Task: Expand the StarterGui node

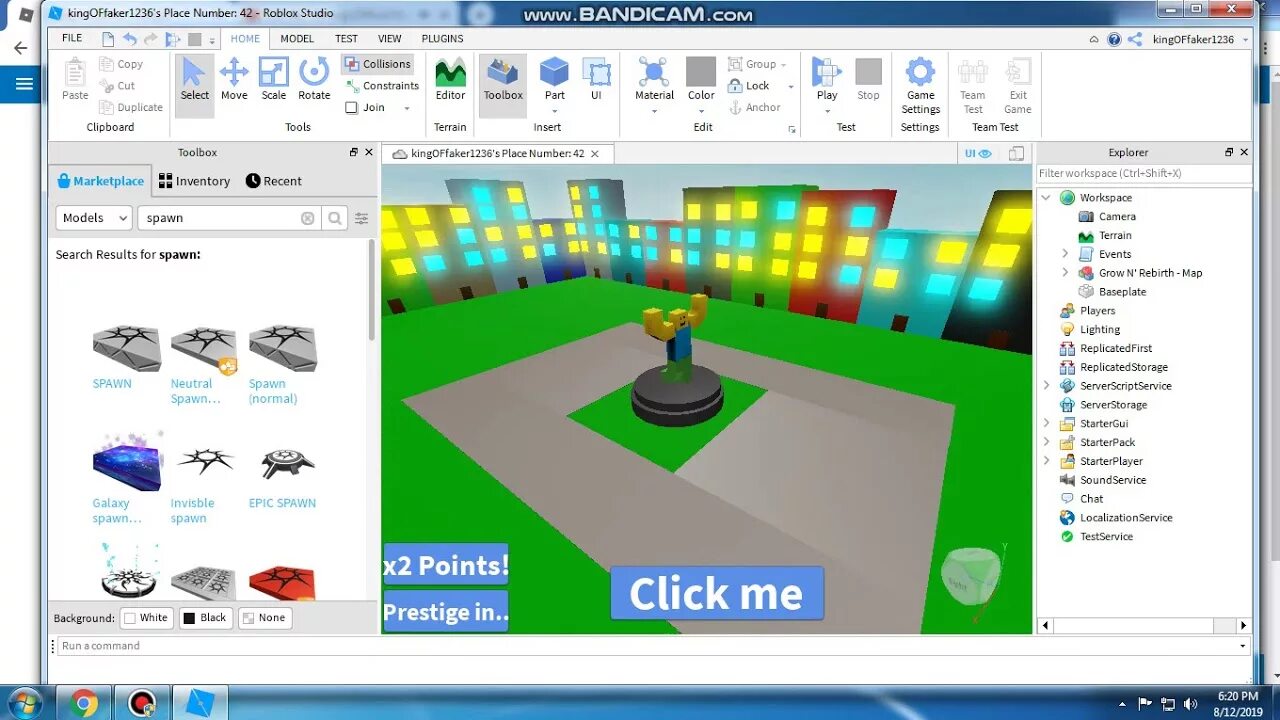Action: pyautogui.click(x=1046, y=424)
